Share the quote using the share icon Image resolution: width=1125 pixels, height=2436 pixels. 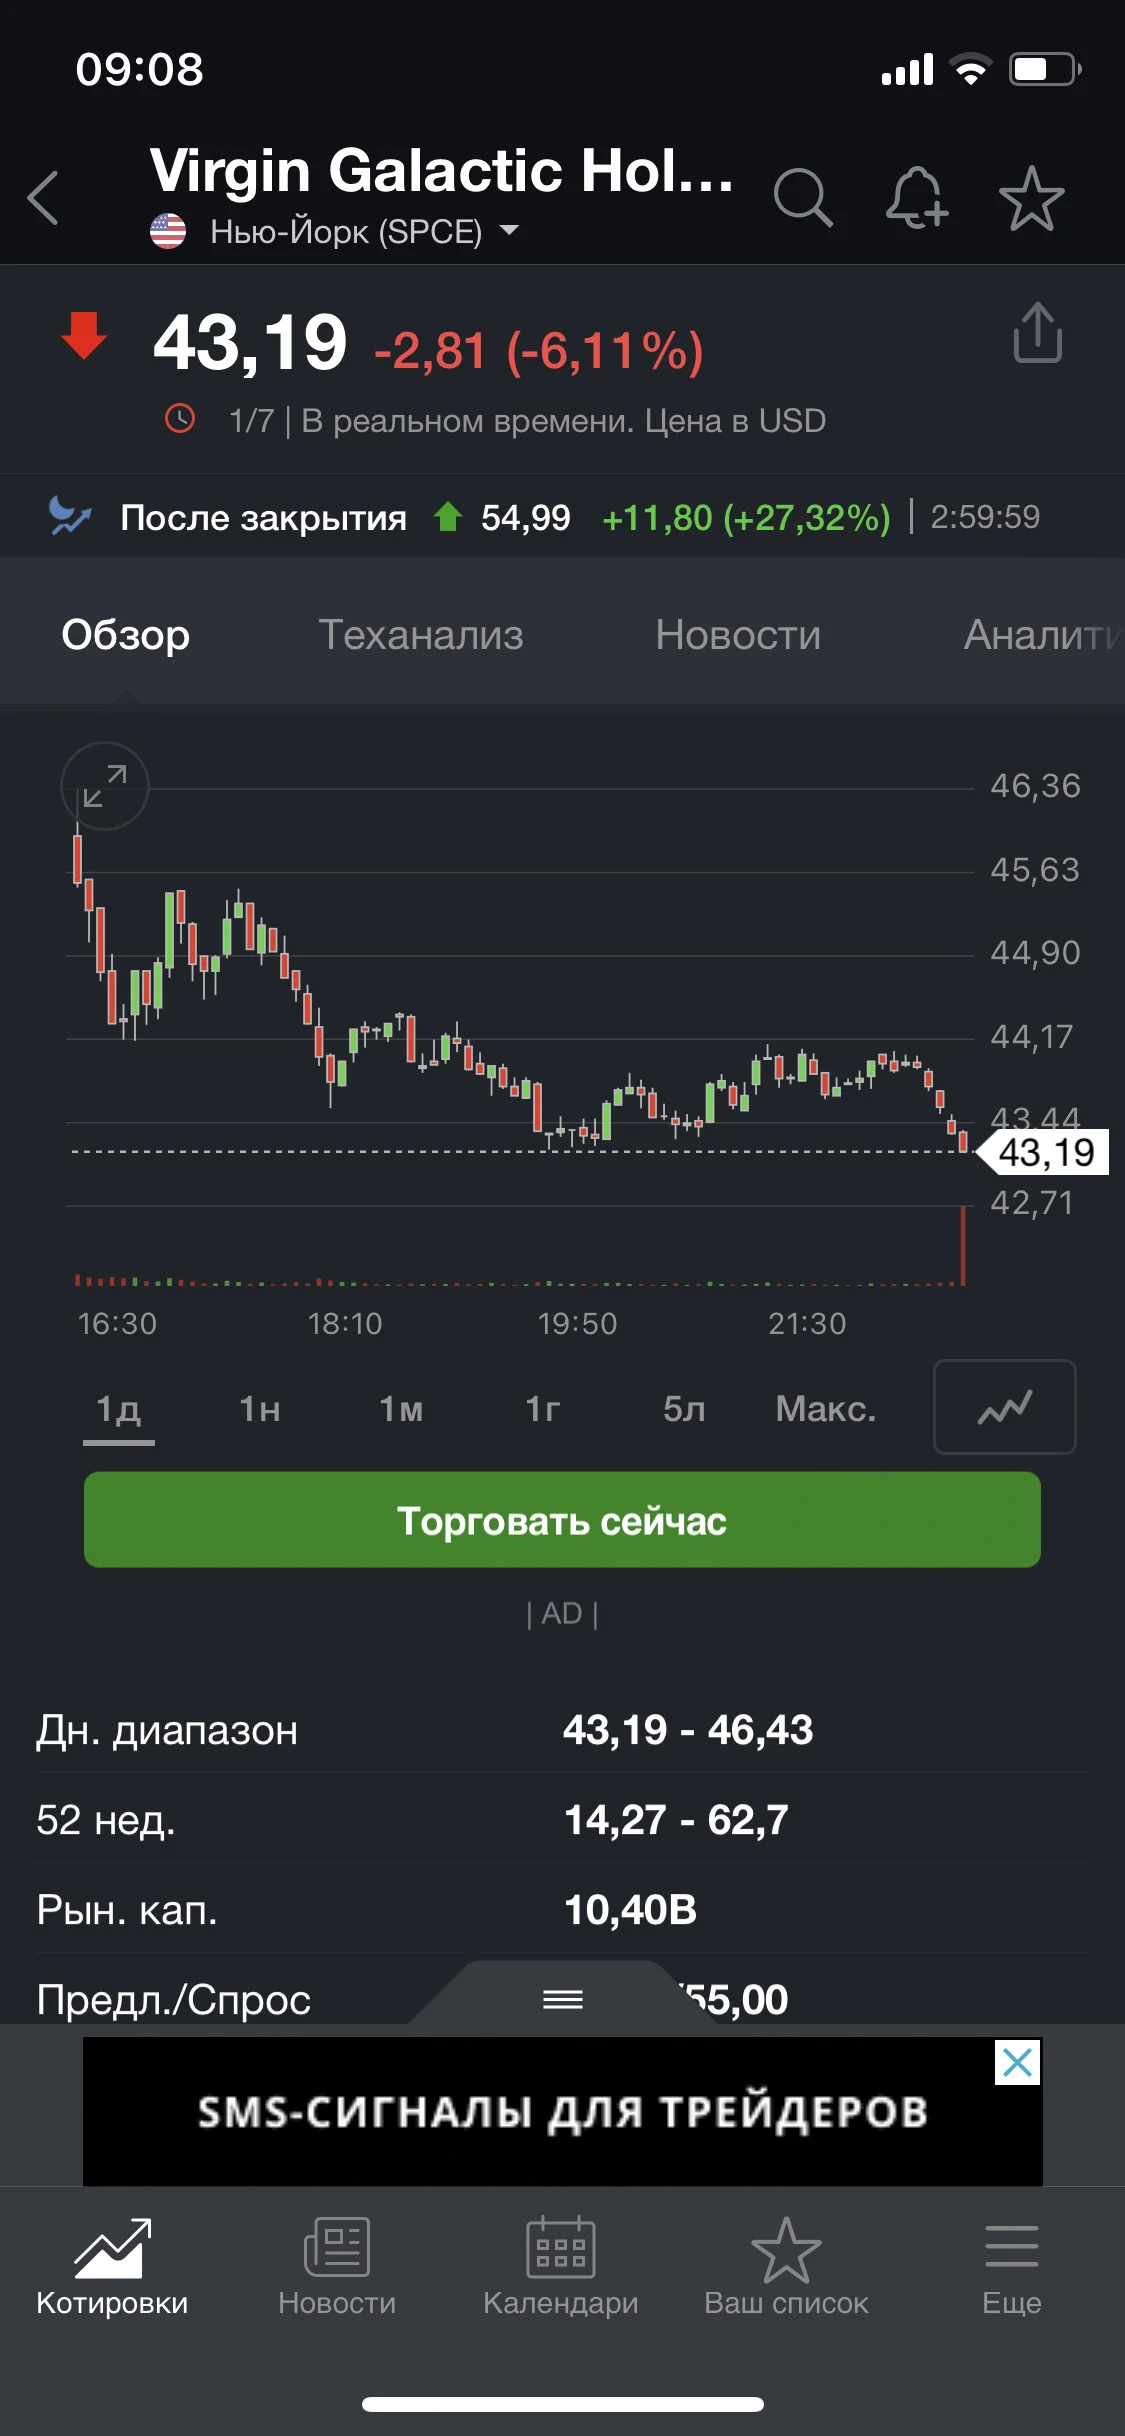click(x=1037, y=332)
